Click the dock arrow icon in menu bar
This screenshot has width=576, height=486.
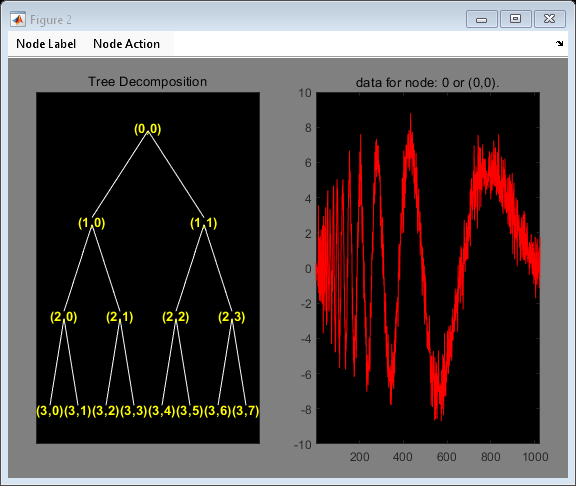pyautogui.click(x=559, y=43)
